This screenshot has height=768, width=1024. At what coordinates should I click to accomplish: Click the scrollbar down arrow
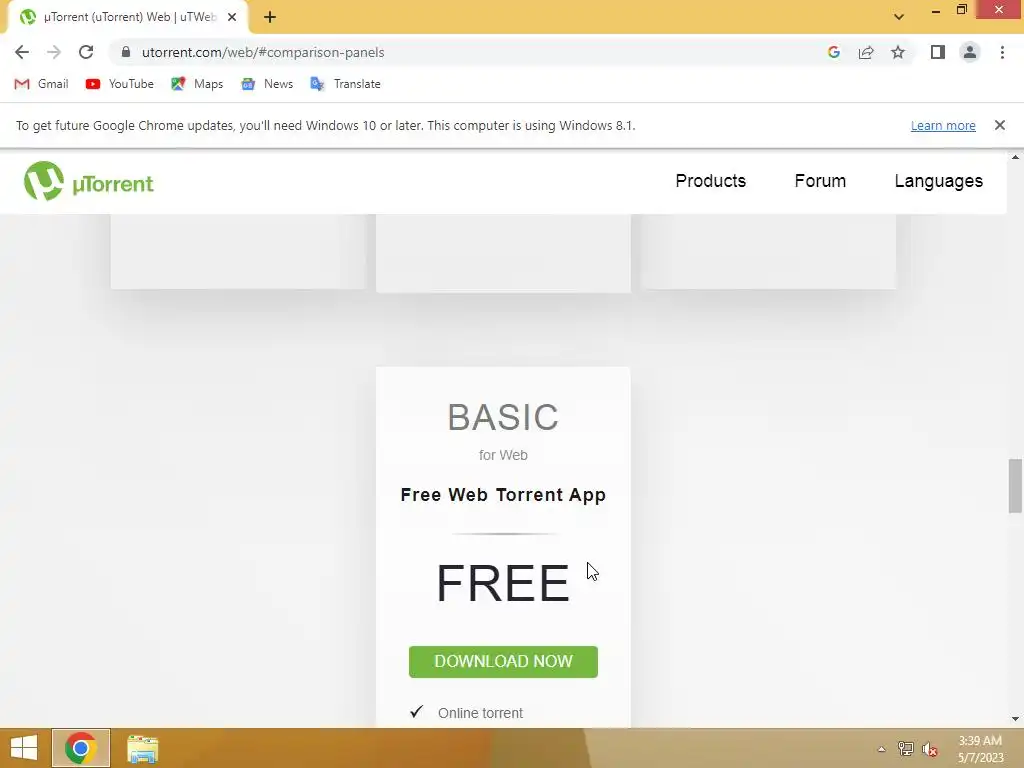[x=1015, y=719]
